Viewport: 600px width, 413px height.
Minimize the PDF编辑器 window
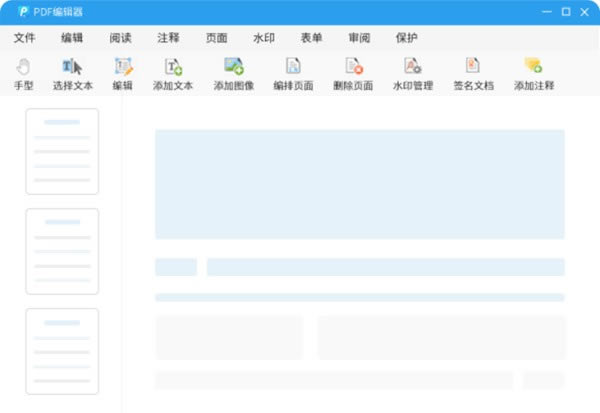click(x=547, y=12)
